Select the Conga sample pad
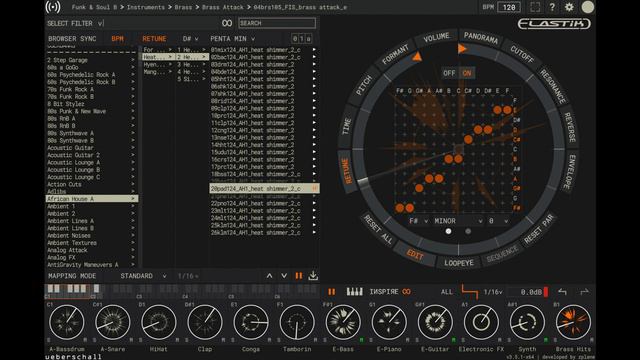This screenshot has height=360, width=640. tap(251, 322)
